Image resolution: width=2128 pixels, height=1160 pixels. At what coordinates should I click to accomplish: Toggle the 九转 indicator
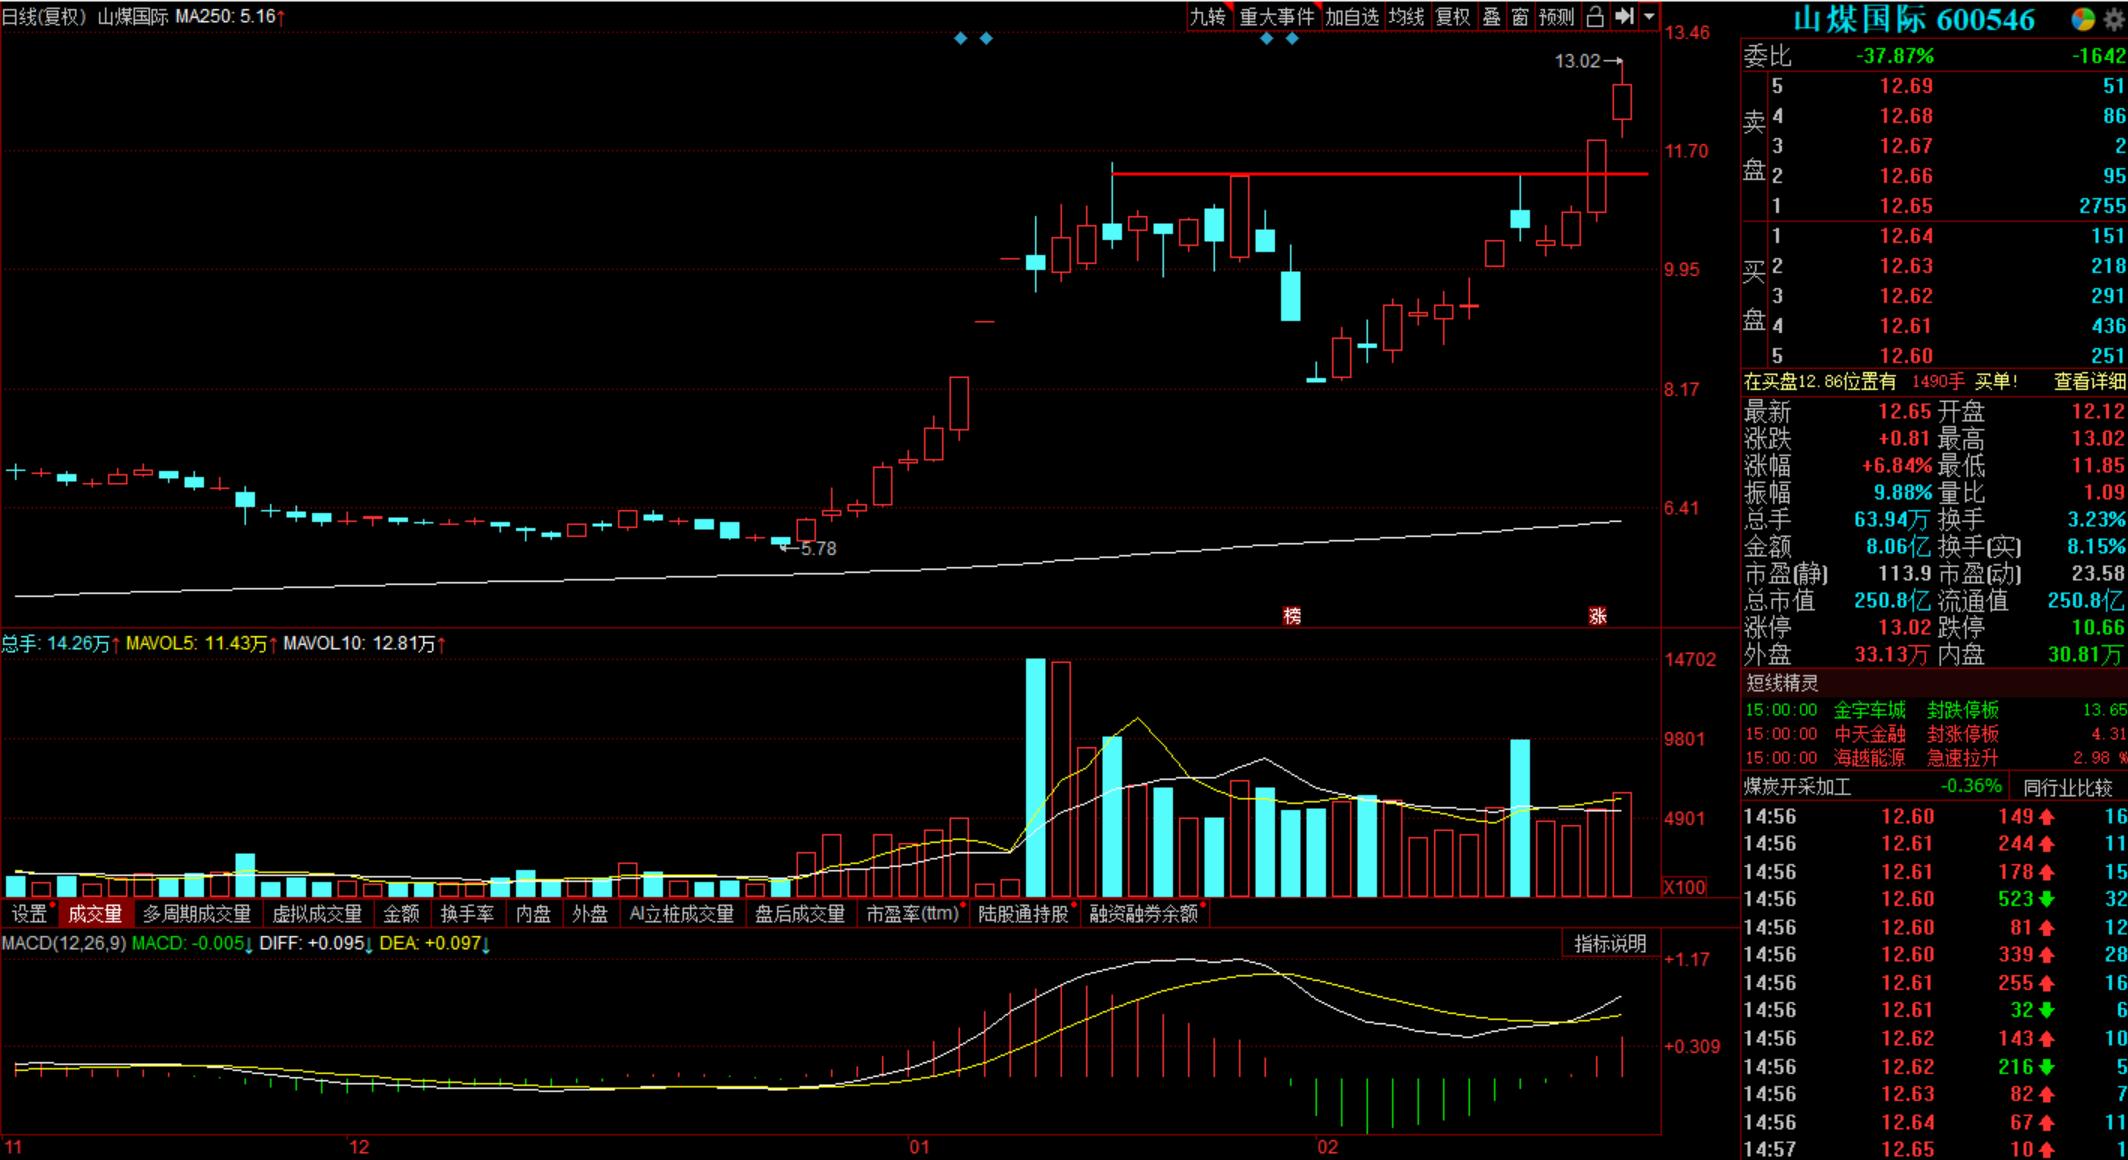pyautogui.click(x=1208, y=17)
